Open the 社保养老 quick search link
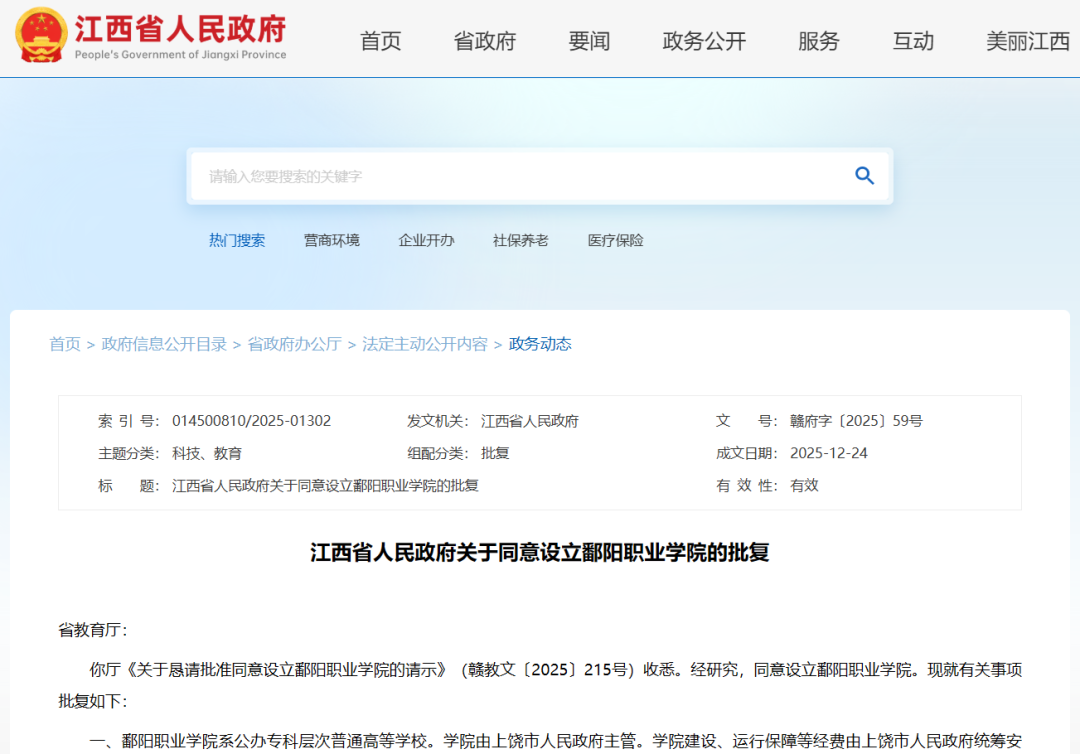This screenshot has height=754, width=1080. coord(520,240)
